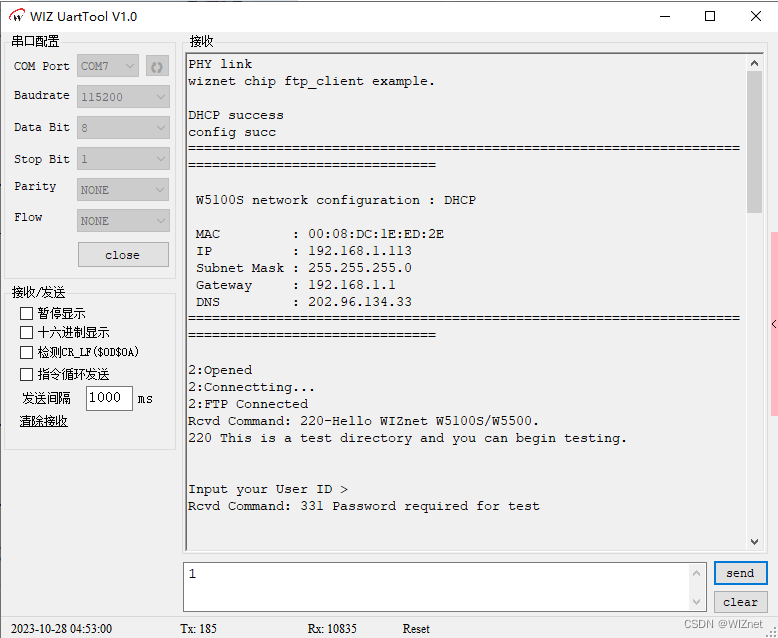778x638 pixels.
Task: Click the send button
Action: point(740,573)
